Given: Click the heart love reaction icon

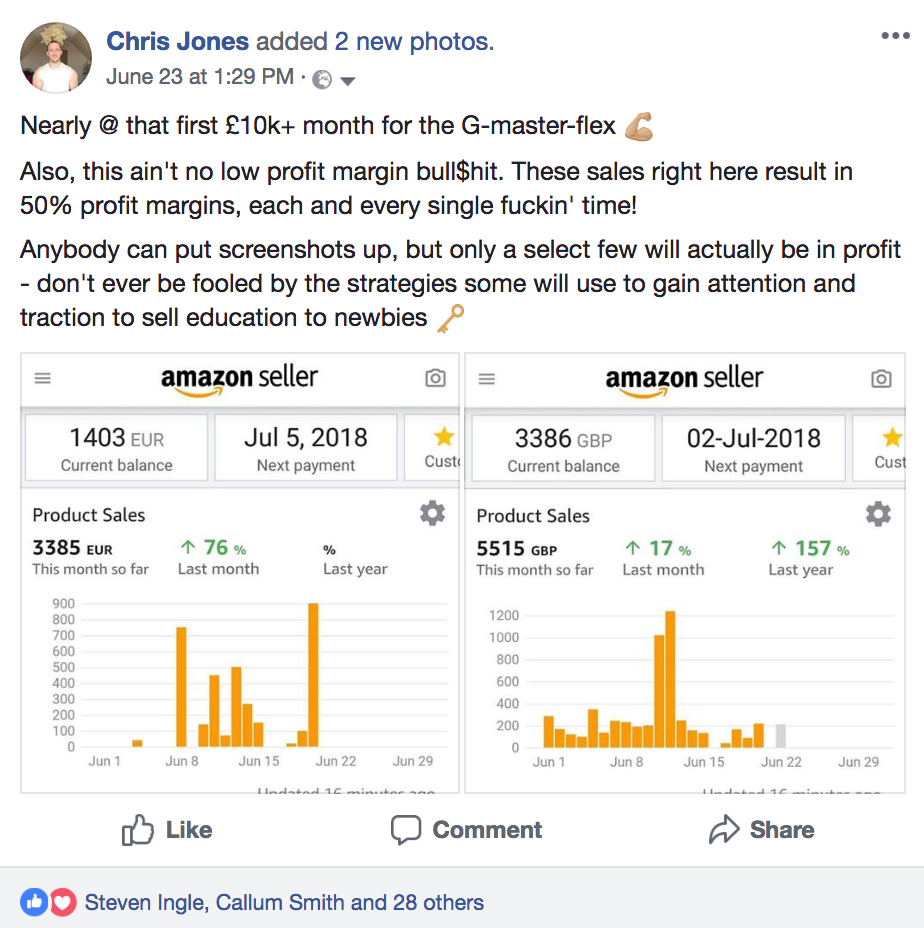Looking at the screenshot, I should point(63,903).
